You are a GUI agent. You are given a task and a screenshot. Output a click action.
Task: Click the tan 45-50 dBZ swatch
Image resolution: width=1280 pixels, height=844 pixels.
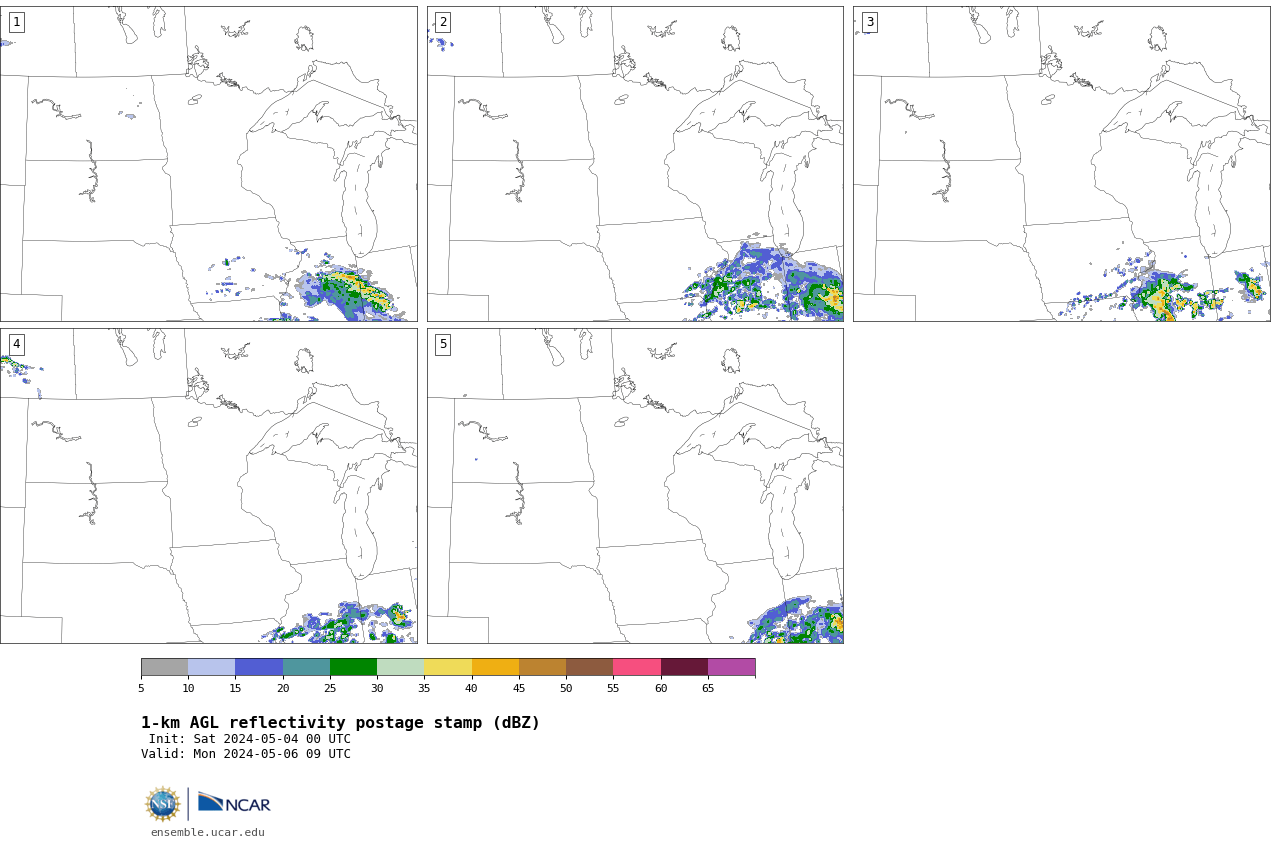pos(542,667)
